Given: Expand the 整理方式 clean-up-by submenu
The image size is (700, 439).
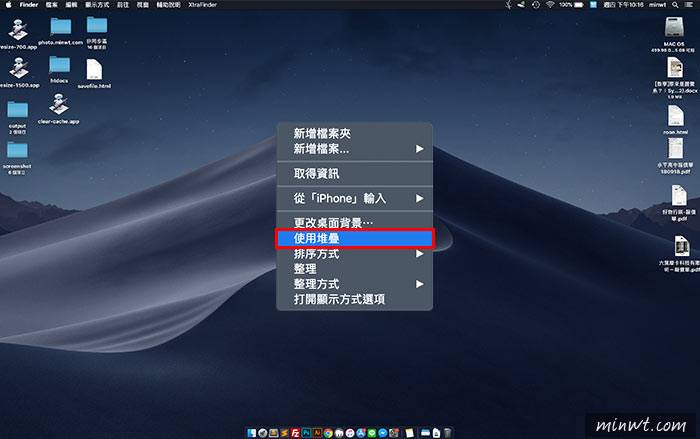Looking at the screenshot, I should click(355, 284).
